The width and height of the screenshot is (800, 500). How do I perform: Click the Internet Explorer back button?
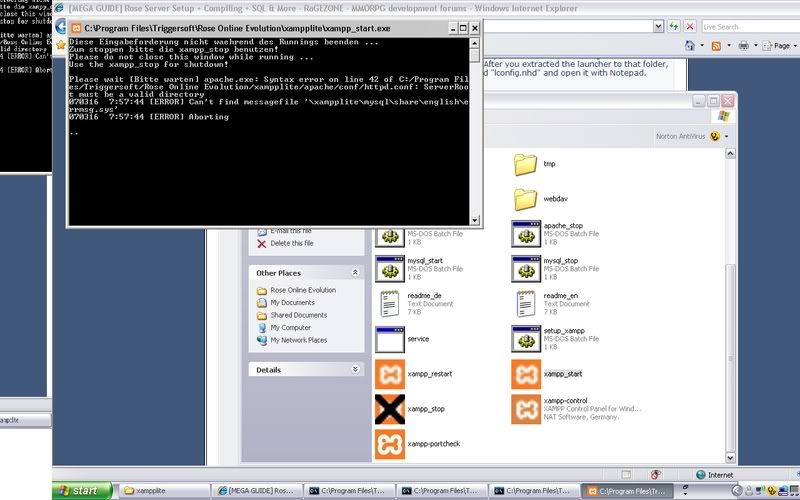point(60,27)
